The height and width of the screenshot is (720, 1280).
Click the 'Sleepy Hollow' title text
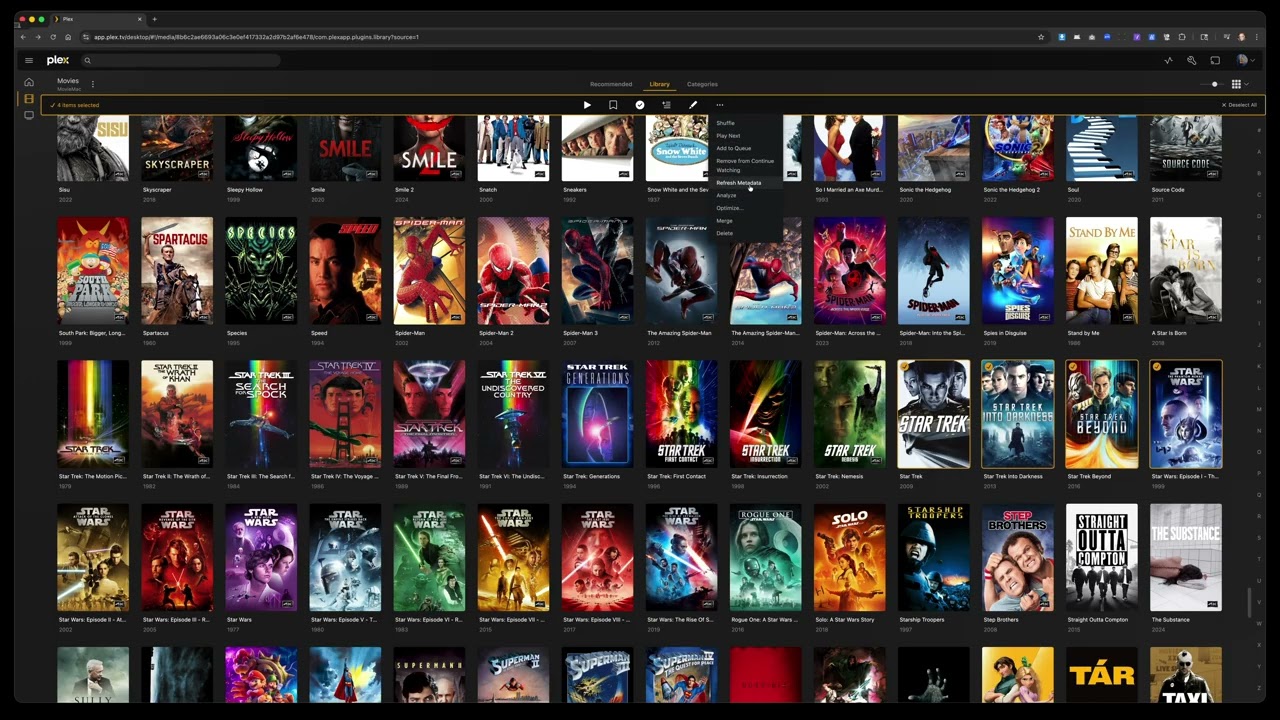click(x=245, y=190)
